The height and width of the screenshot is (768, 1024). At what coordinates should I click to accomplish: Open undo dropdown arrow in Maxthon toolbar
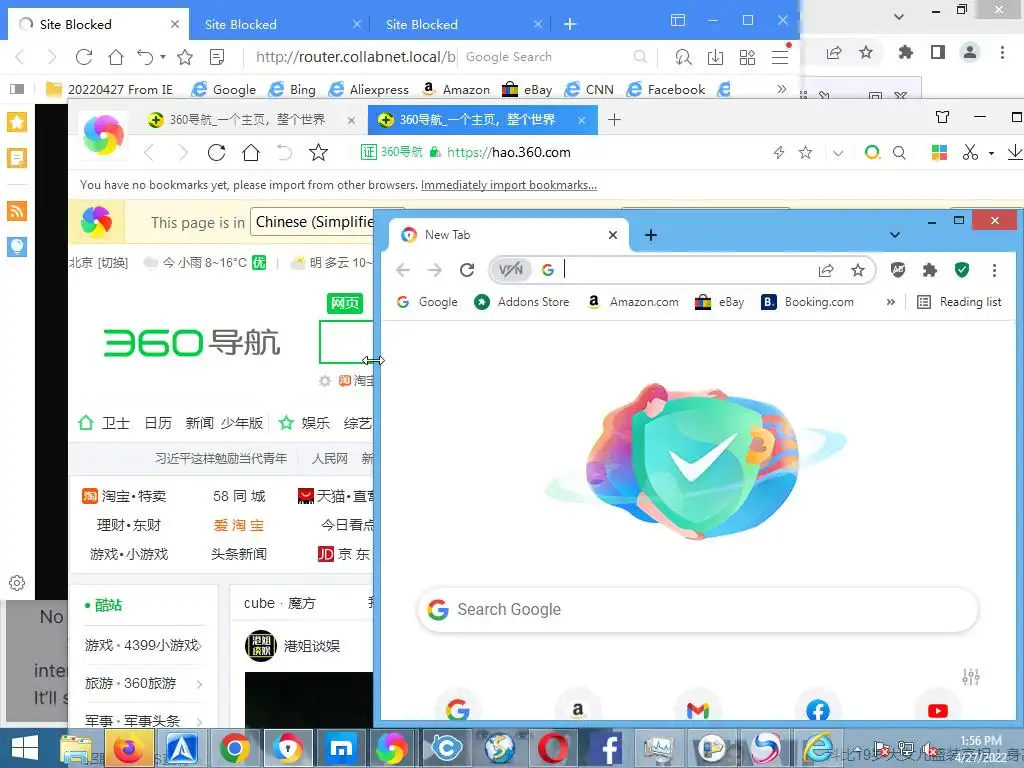point(163,57)
